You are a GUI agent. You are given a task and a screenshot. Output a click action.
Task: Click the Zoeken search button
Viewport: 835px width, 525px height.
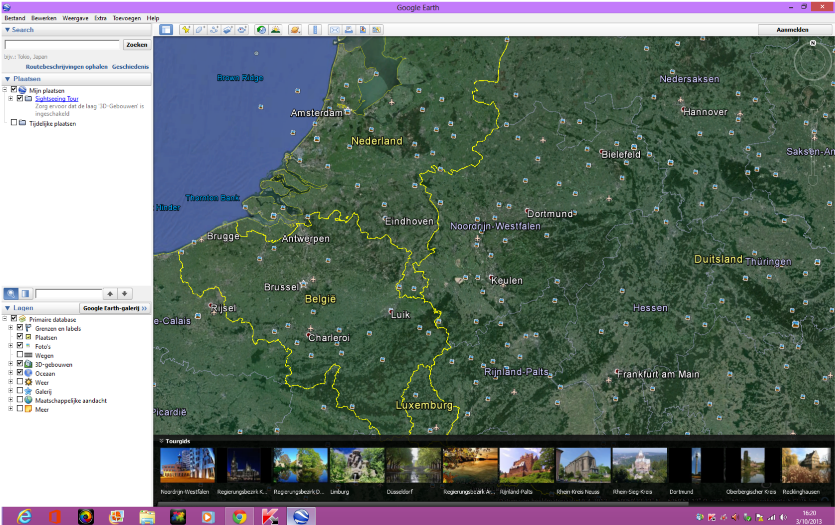[137, 45]
